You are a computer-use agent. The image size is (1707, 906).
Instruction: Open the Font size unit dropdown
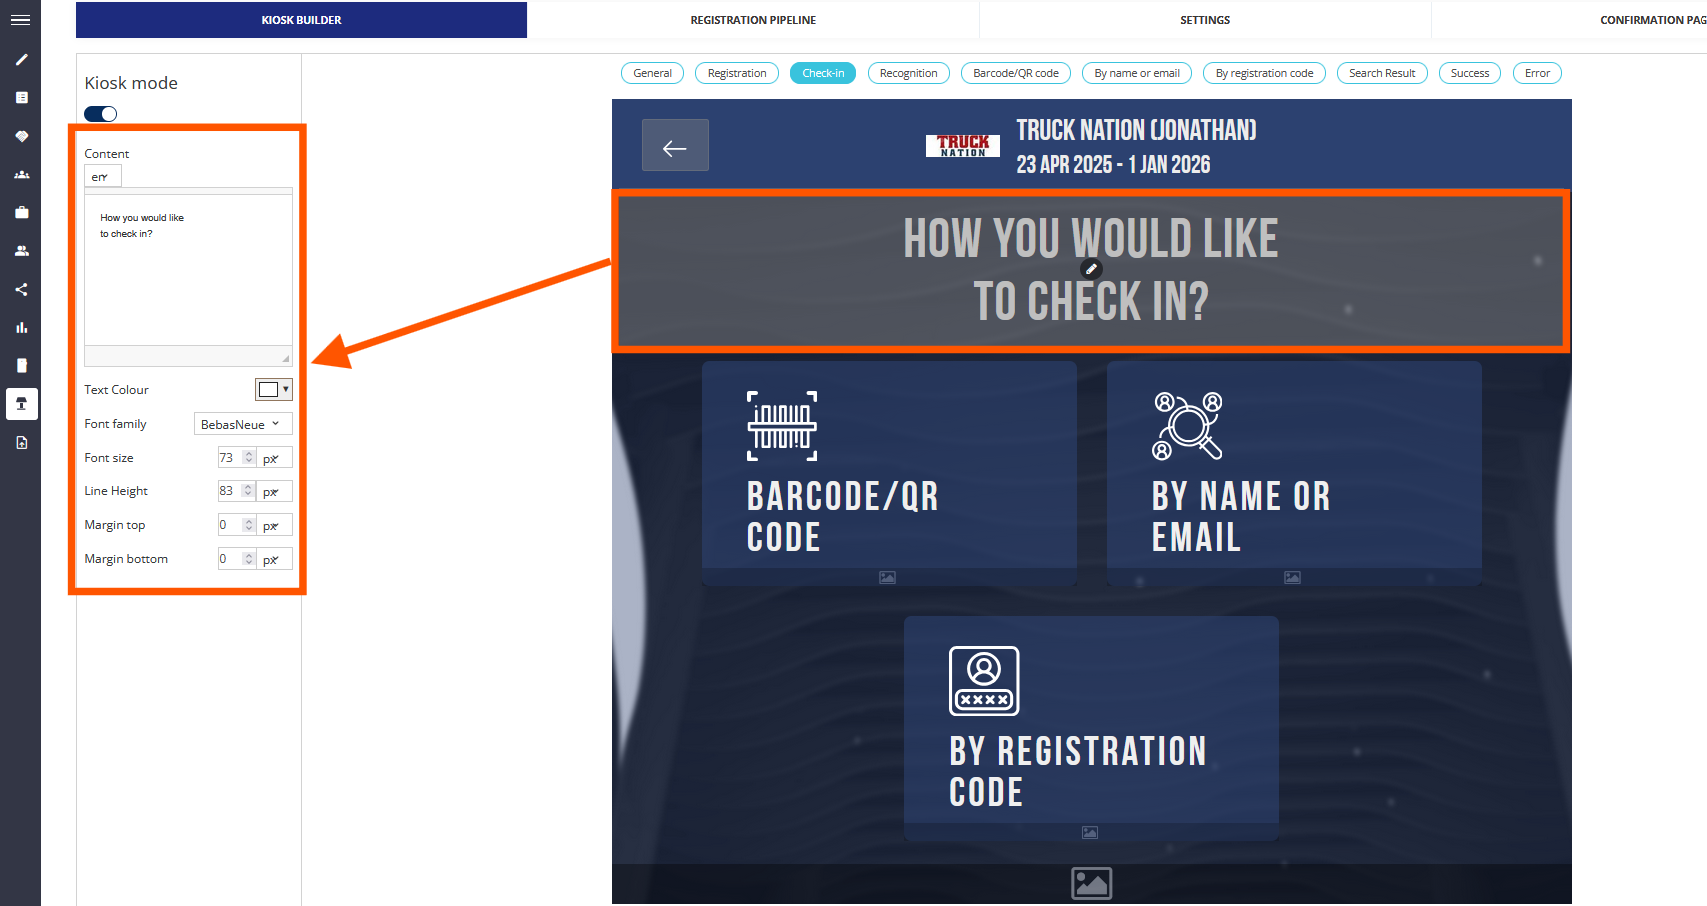(273, 458)
